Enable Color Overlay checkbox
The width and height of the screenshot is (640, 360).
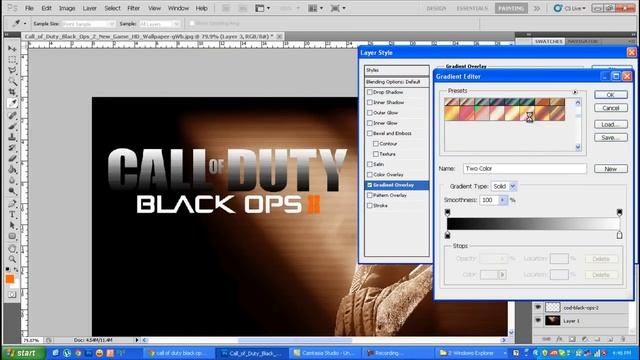(x=370, y=175)
